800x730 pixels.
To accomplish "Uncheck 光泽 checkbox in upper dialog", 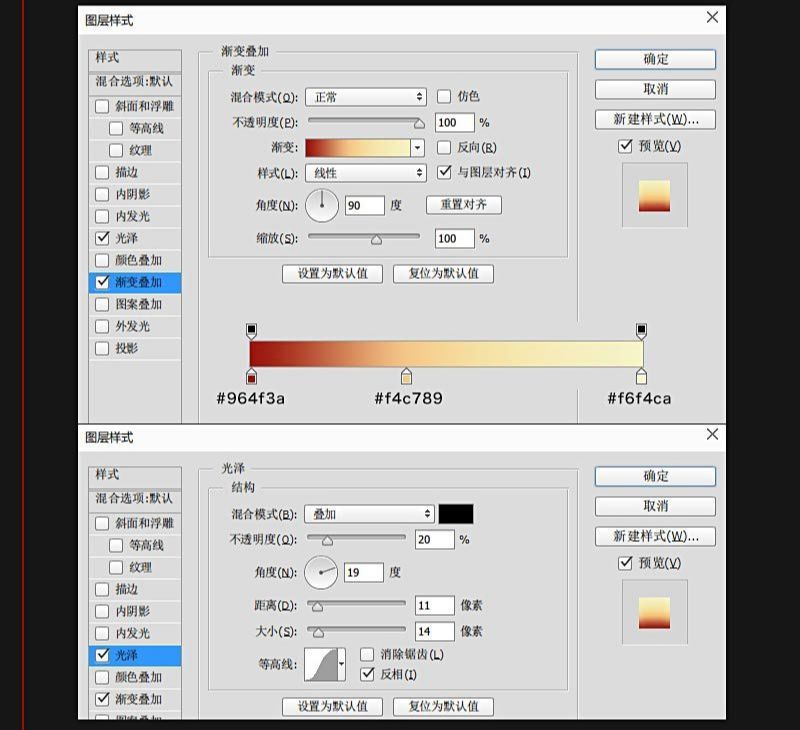I will point(102,238).
